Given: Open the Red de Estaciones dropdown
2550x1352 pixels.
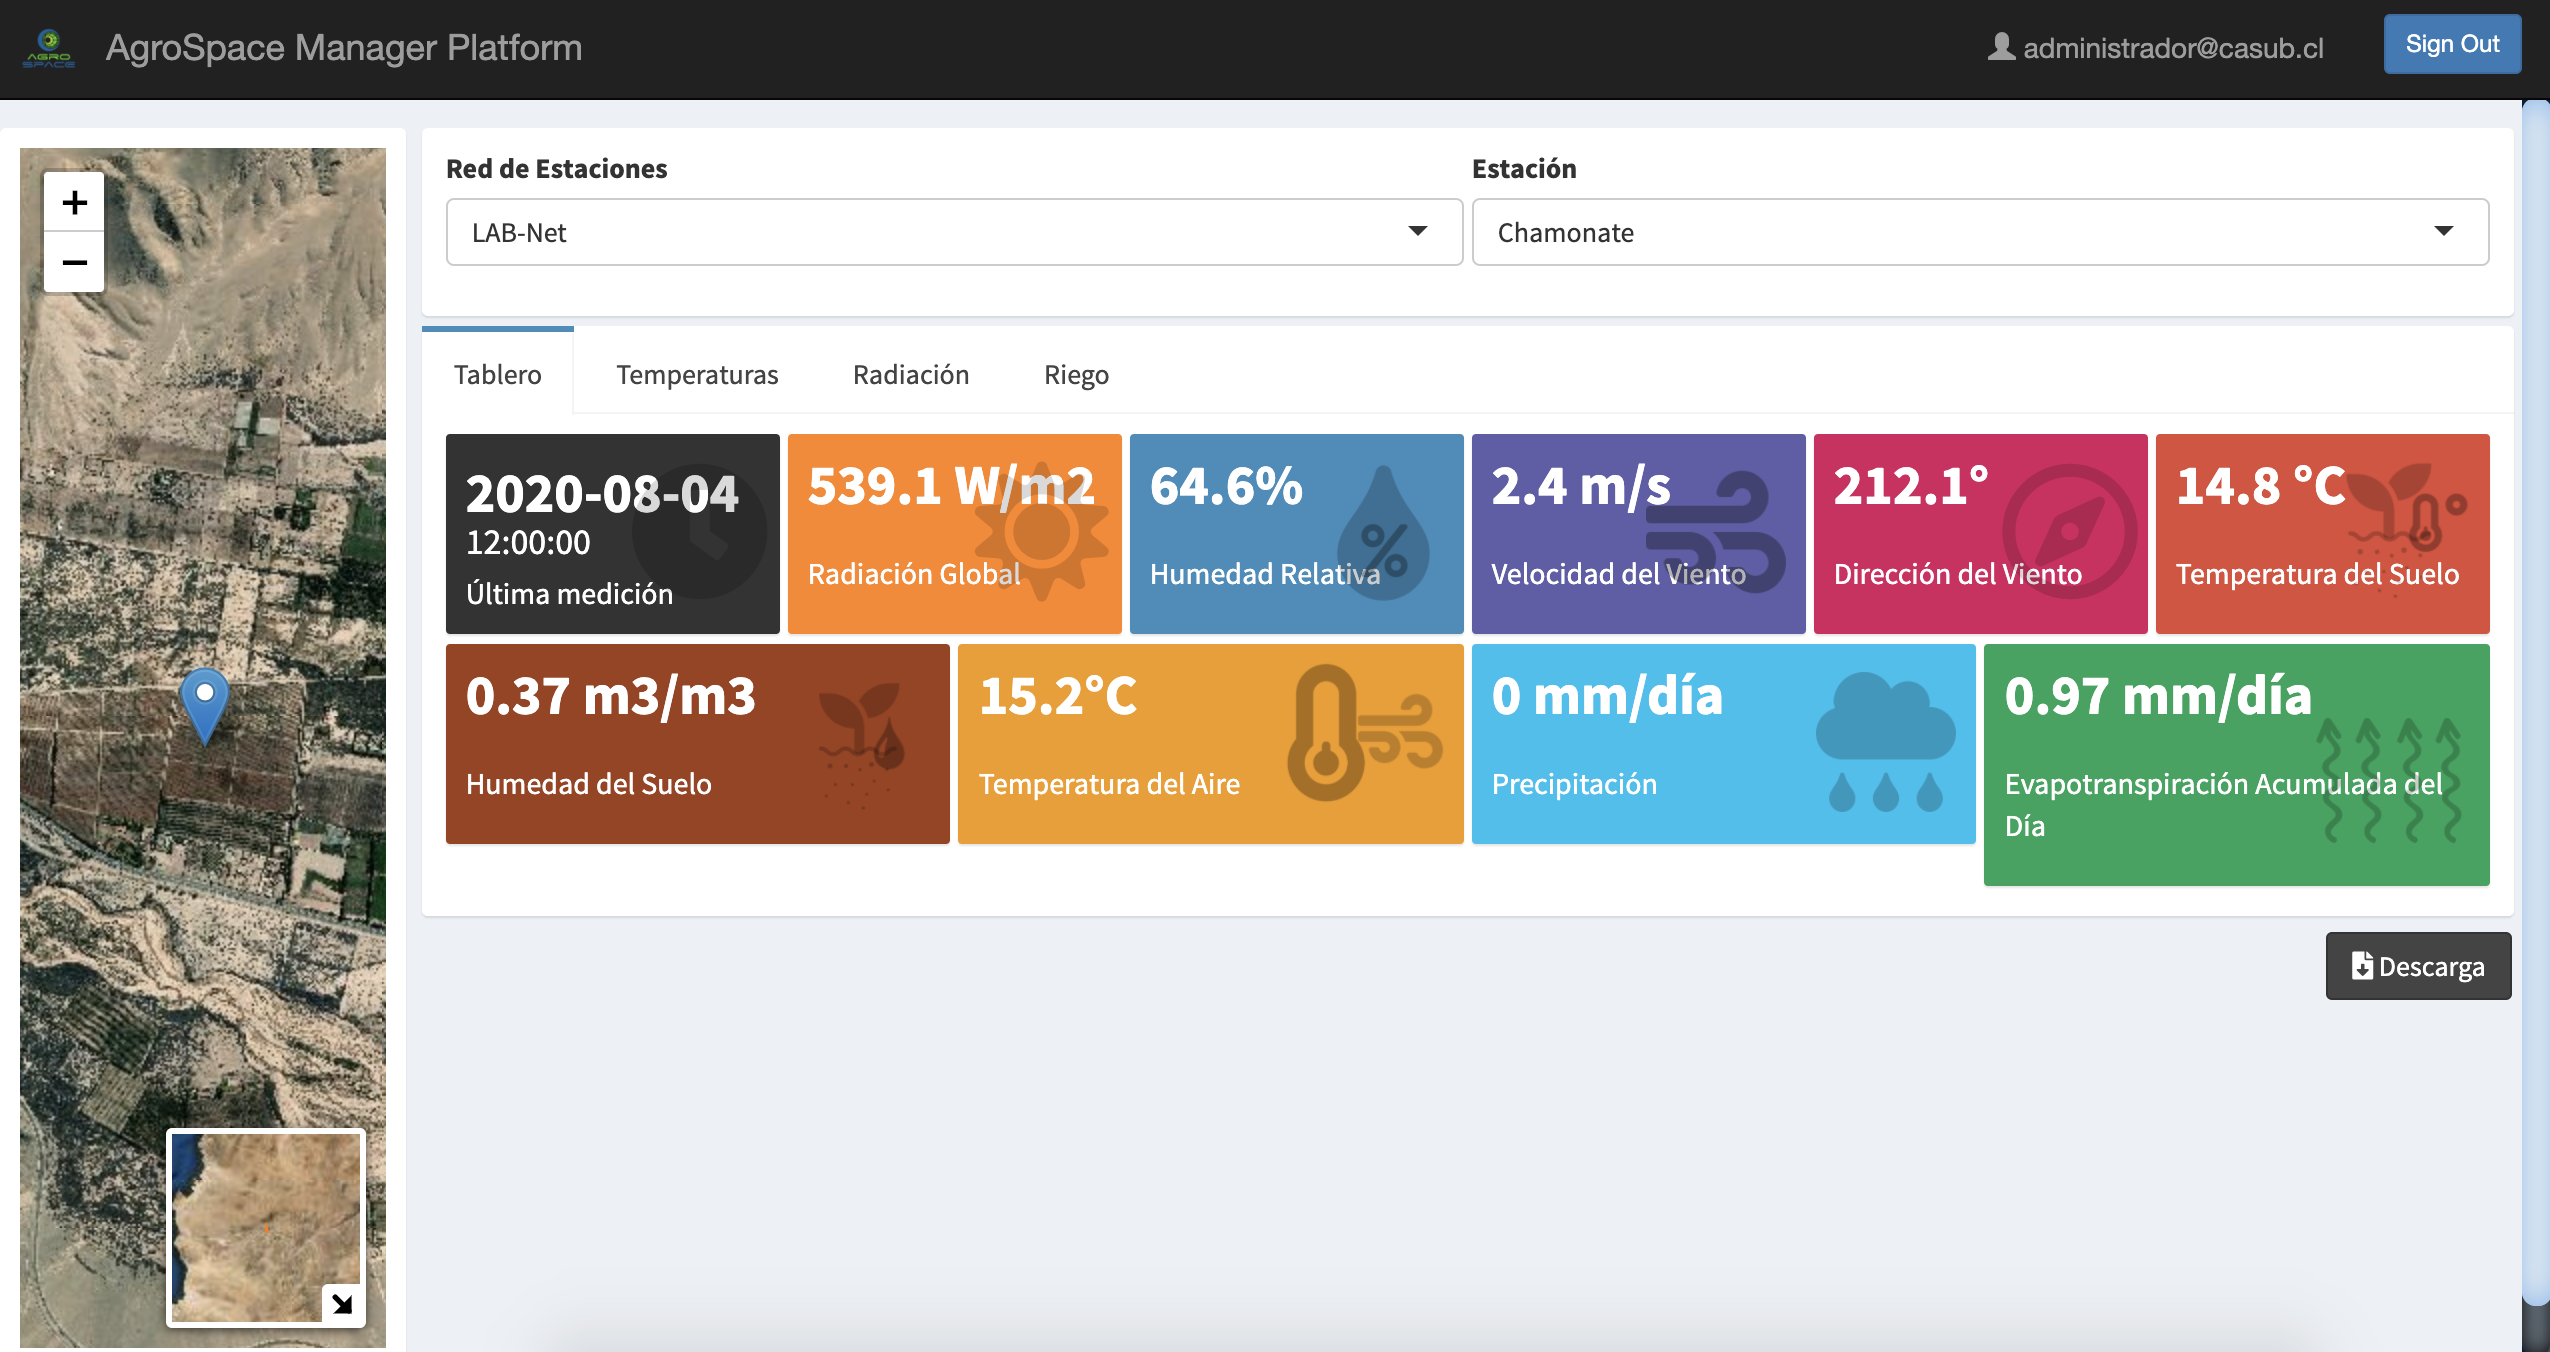Looking at the screenshot, I should tap(953, 232).
